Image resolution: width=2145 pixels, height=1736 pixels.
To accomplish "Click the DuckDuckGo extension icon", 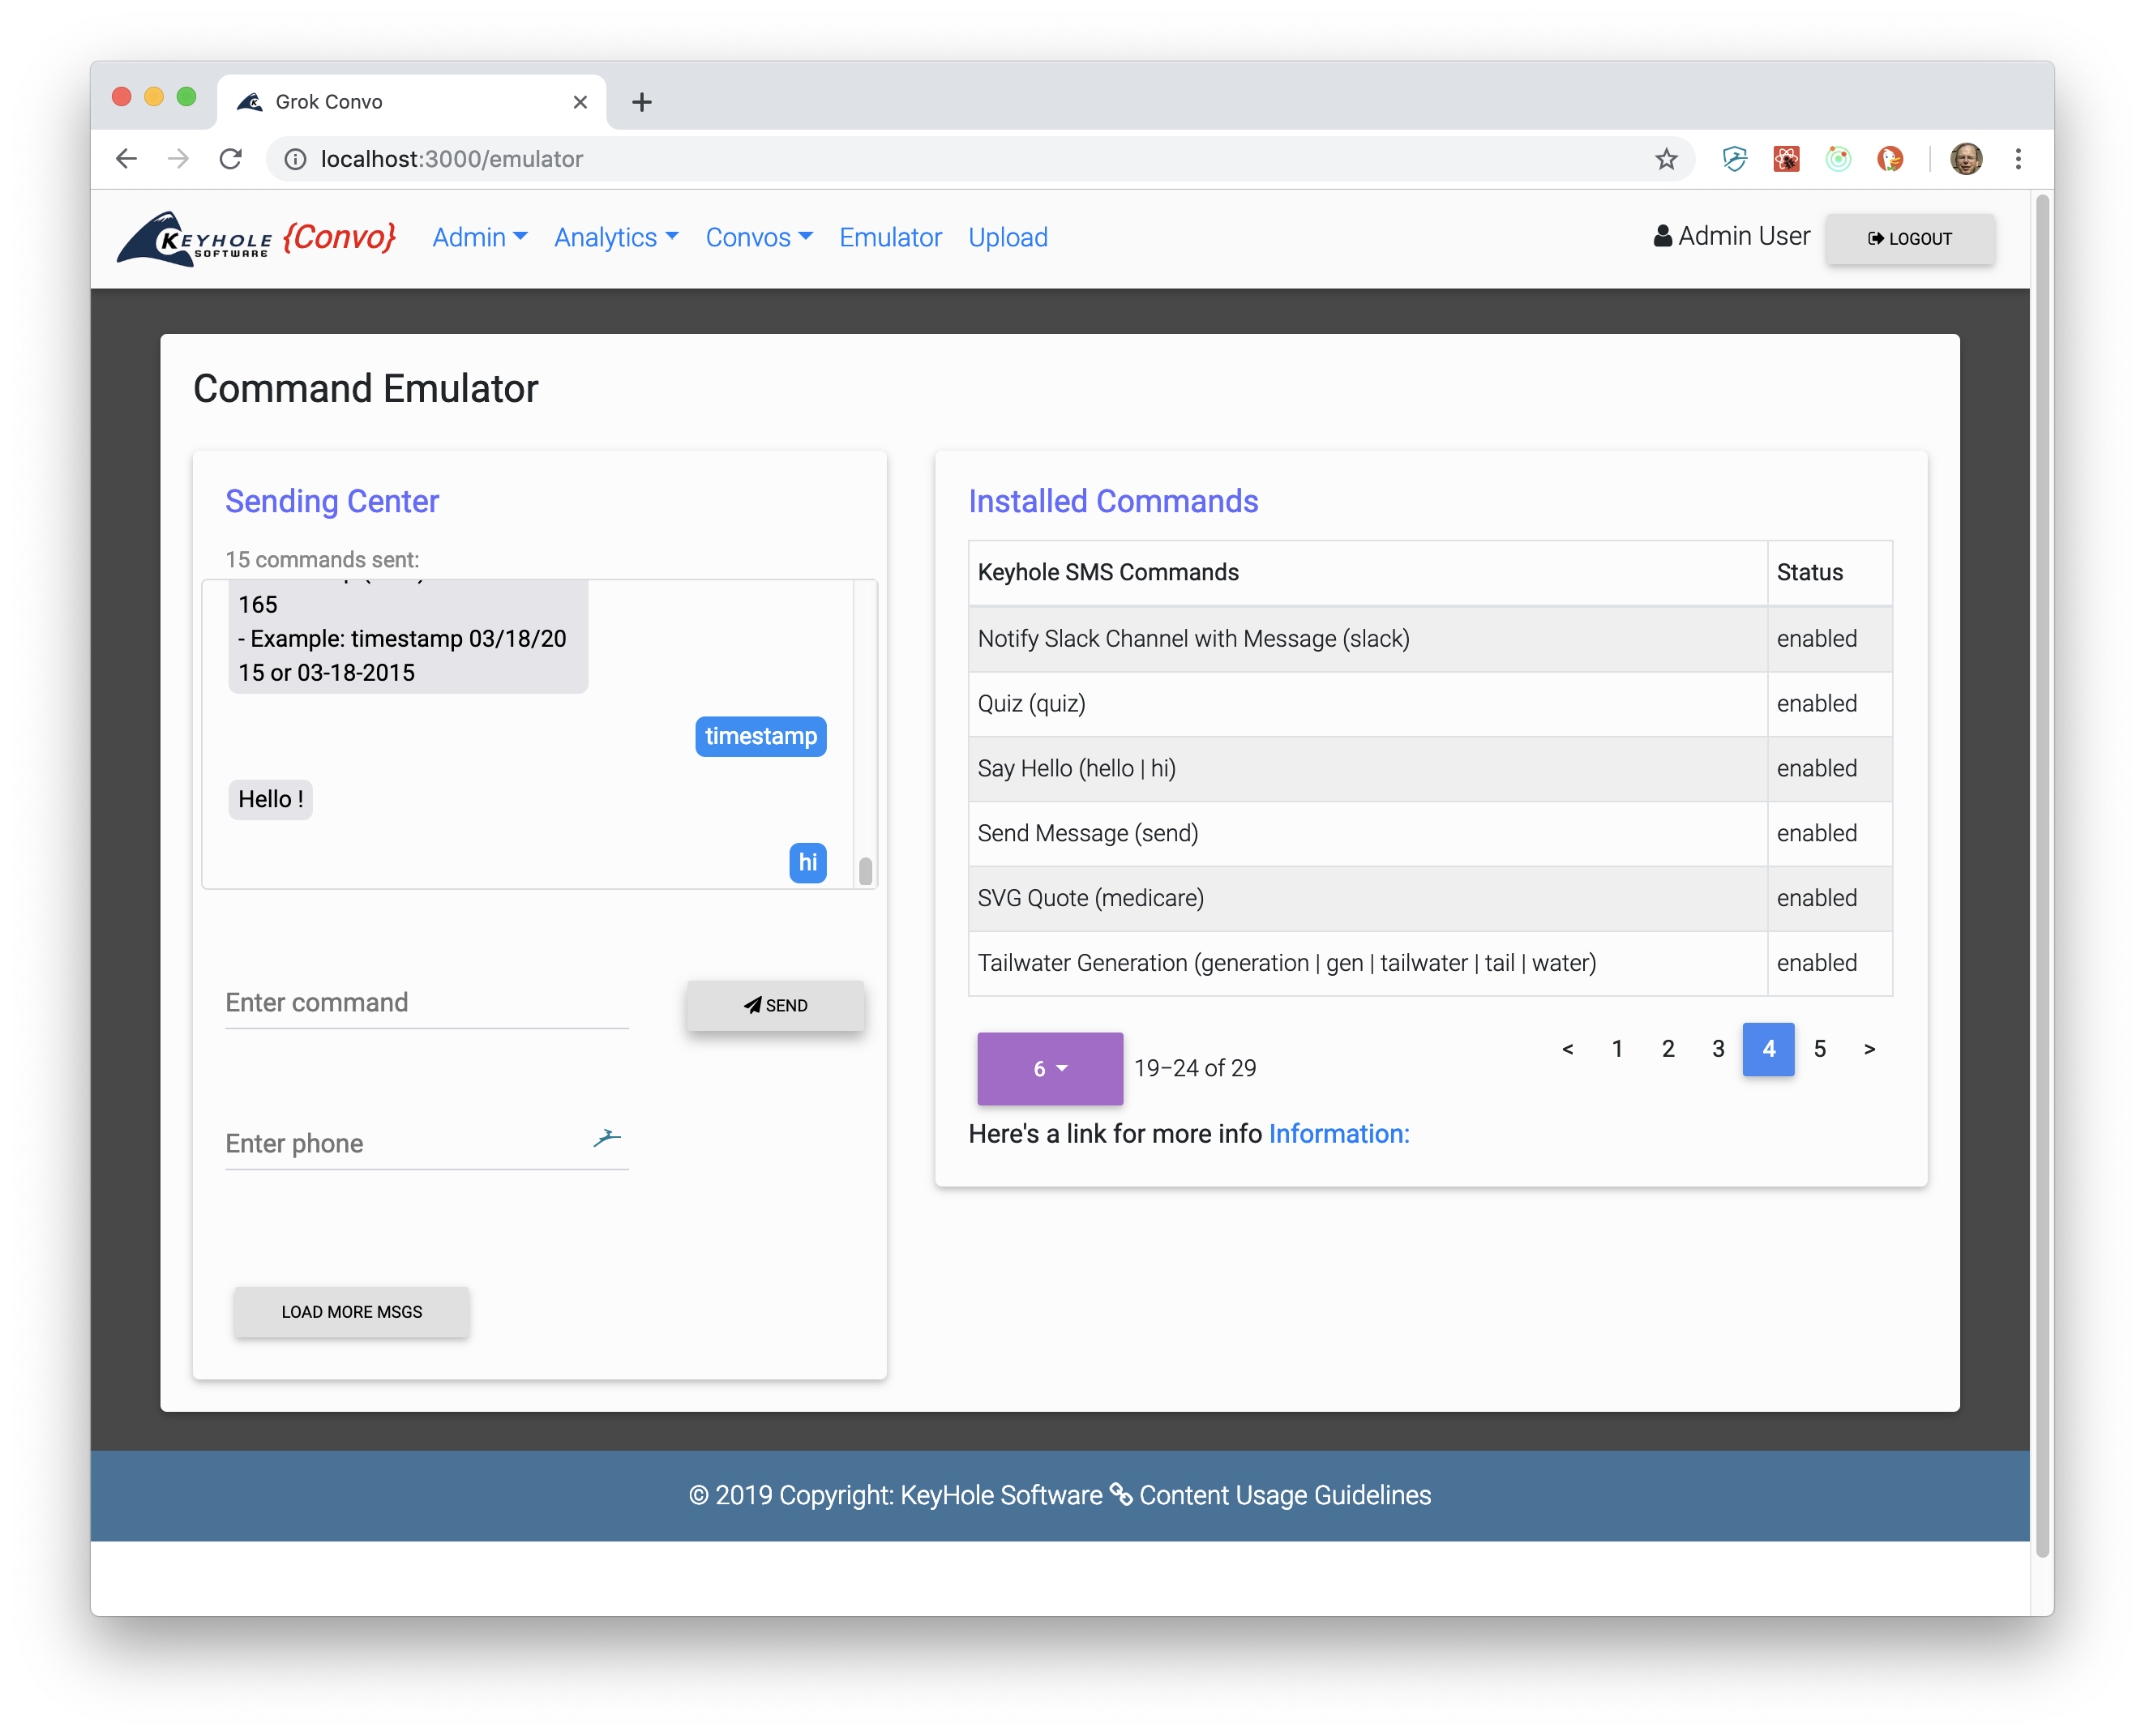I will point(1889,159).
